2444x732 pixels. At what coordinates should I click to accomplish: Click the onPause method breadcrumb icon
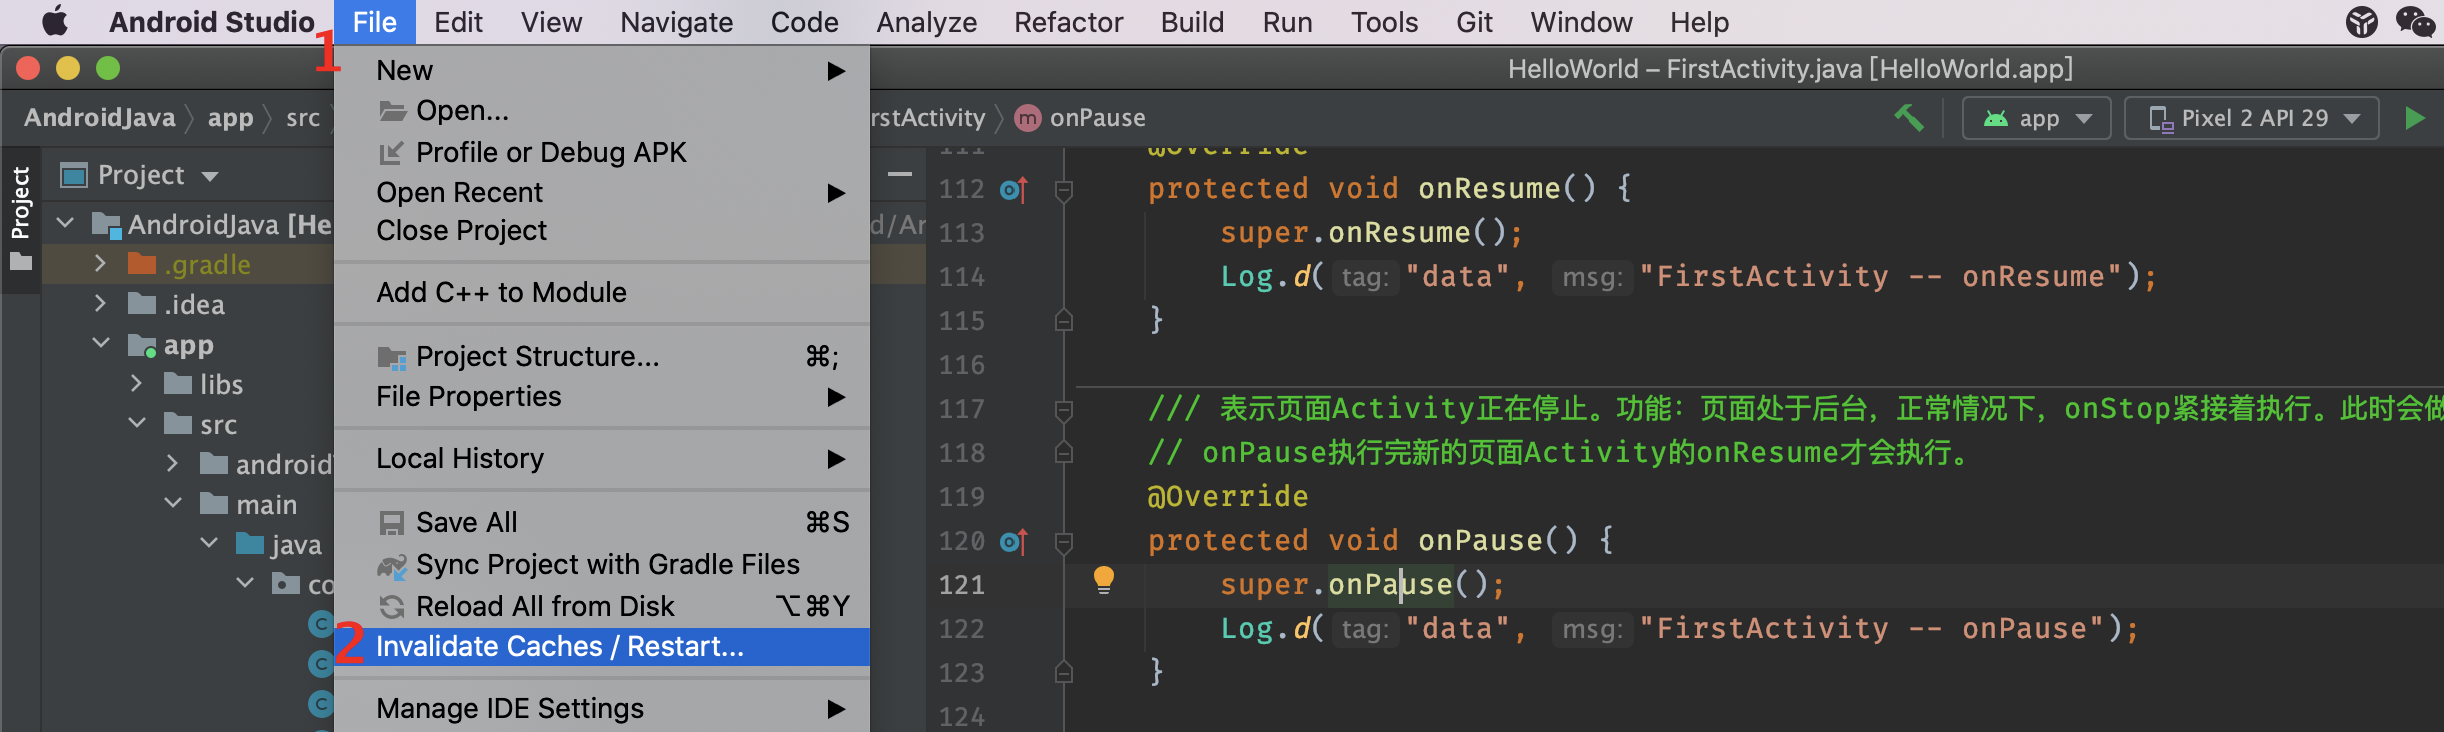[x=1027, y=118]
